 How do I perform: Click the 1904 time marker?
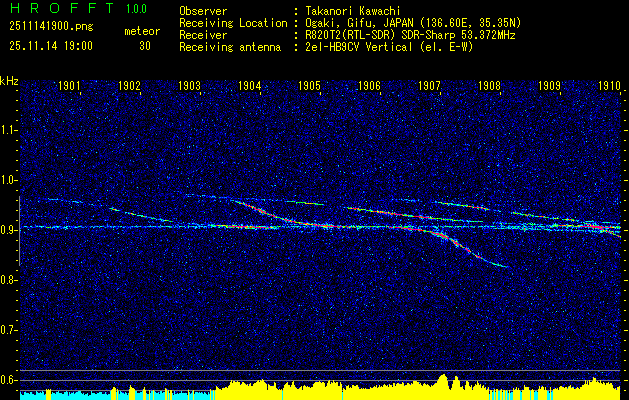pyautogui.click(x=250, y=85)
